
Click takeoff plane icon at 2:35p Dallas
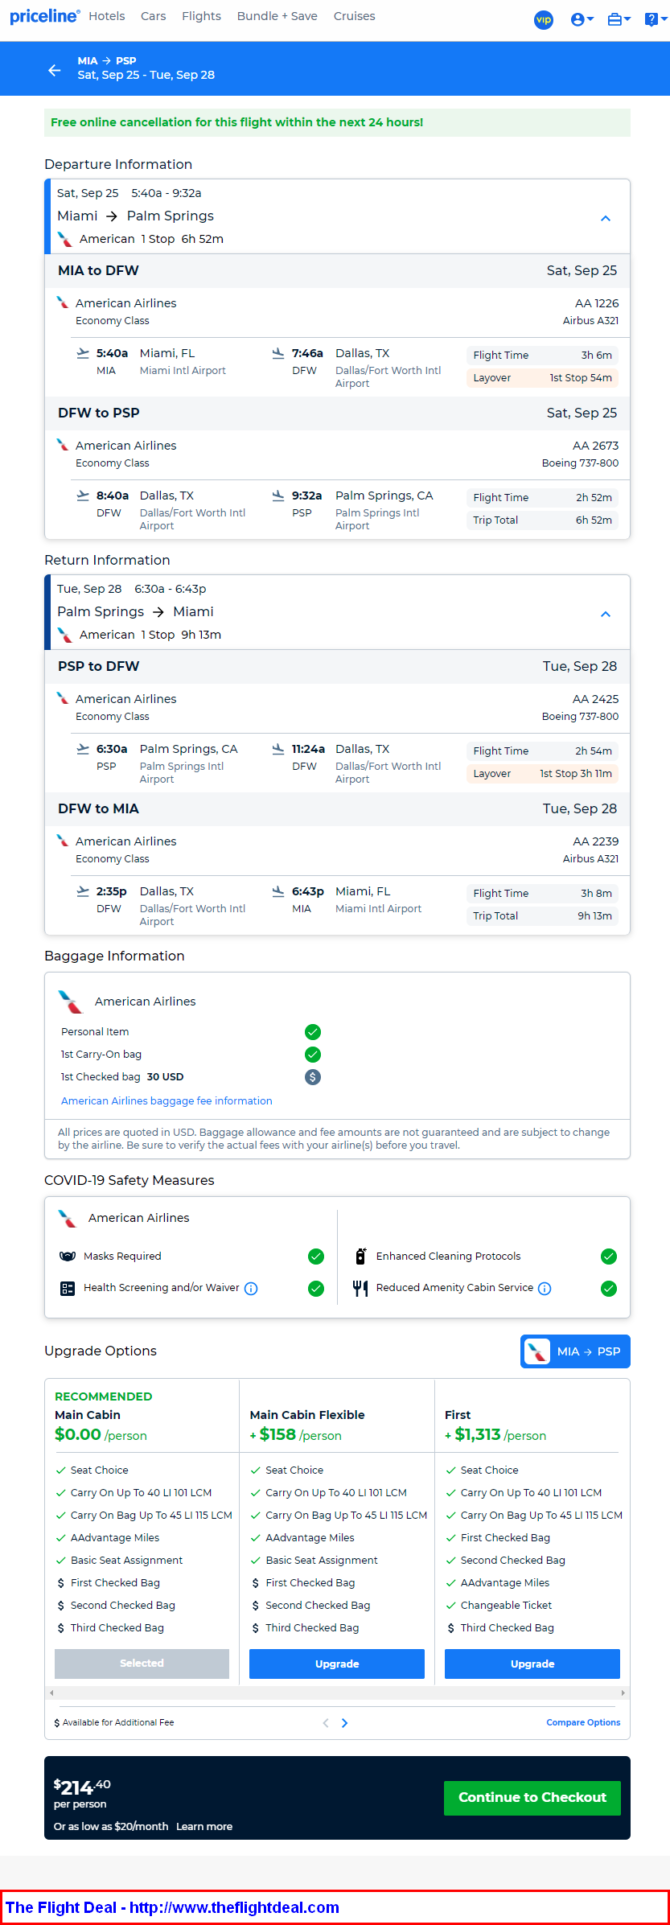(x=83, y=891)
